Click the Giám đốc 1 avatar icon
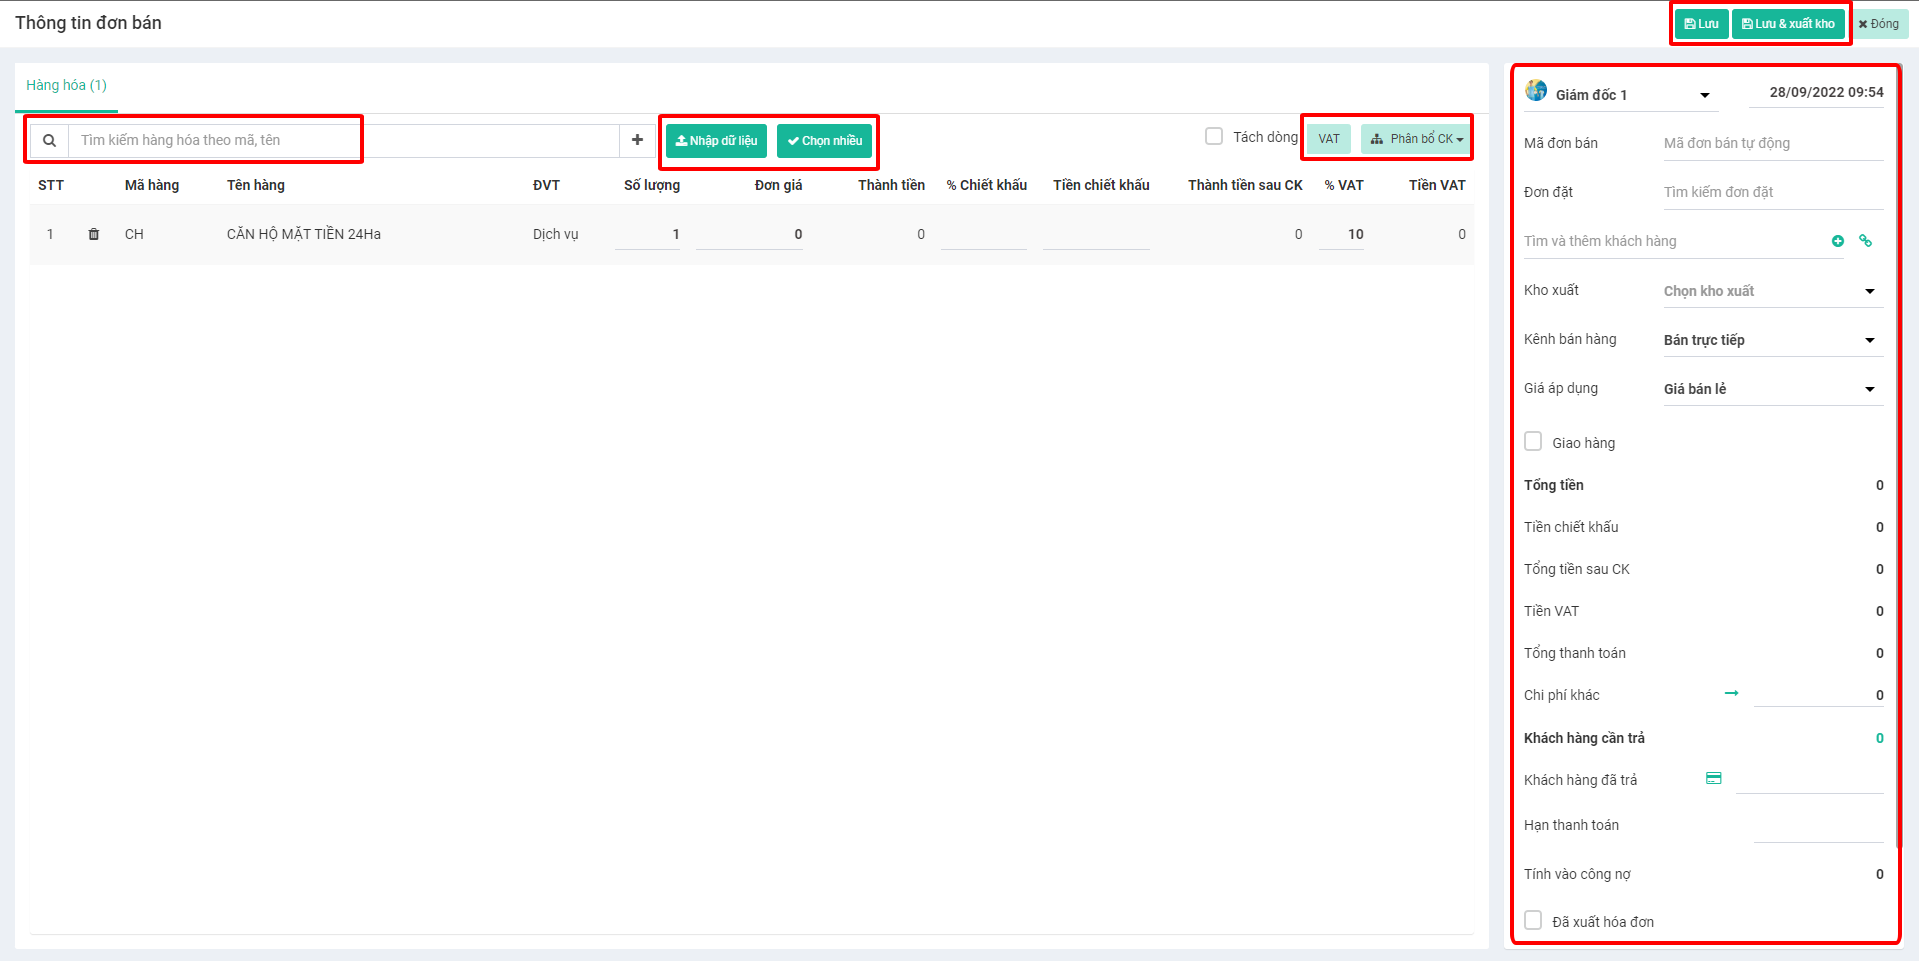 coord(1536,92)
